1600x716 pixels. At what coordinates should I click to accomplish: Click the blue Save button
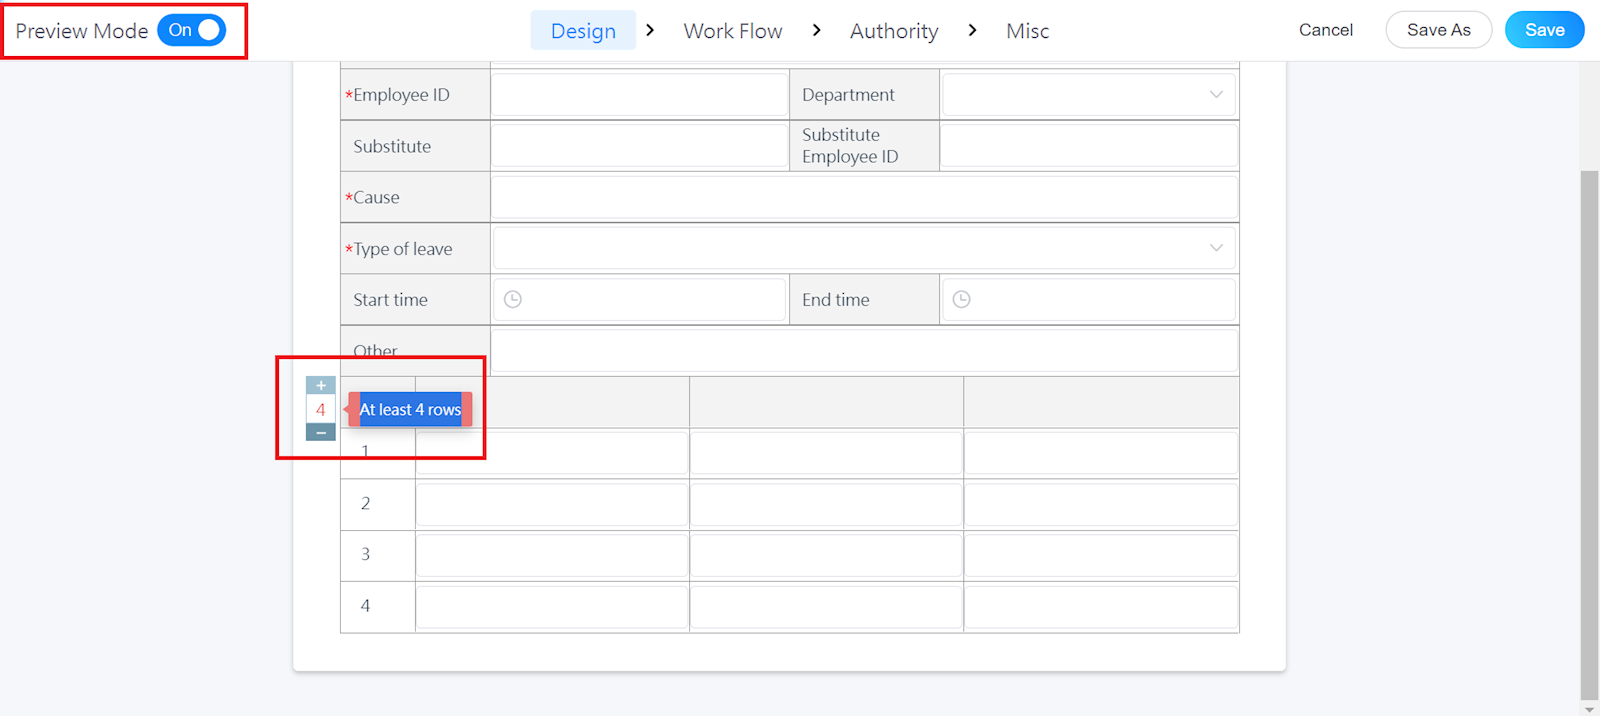1544,30
